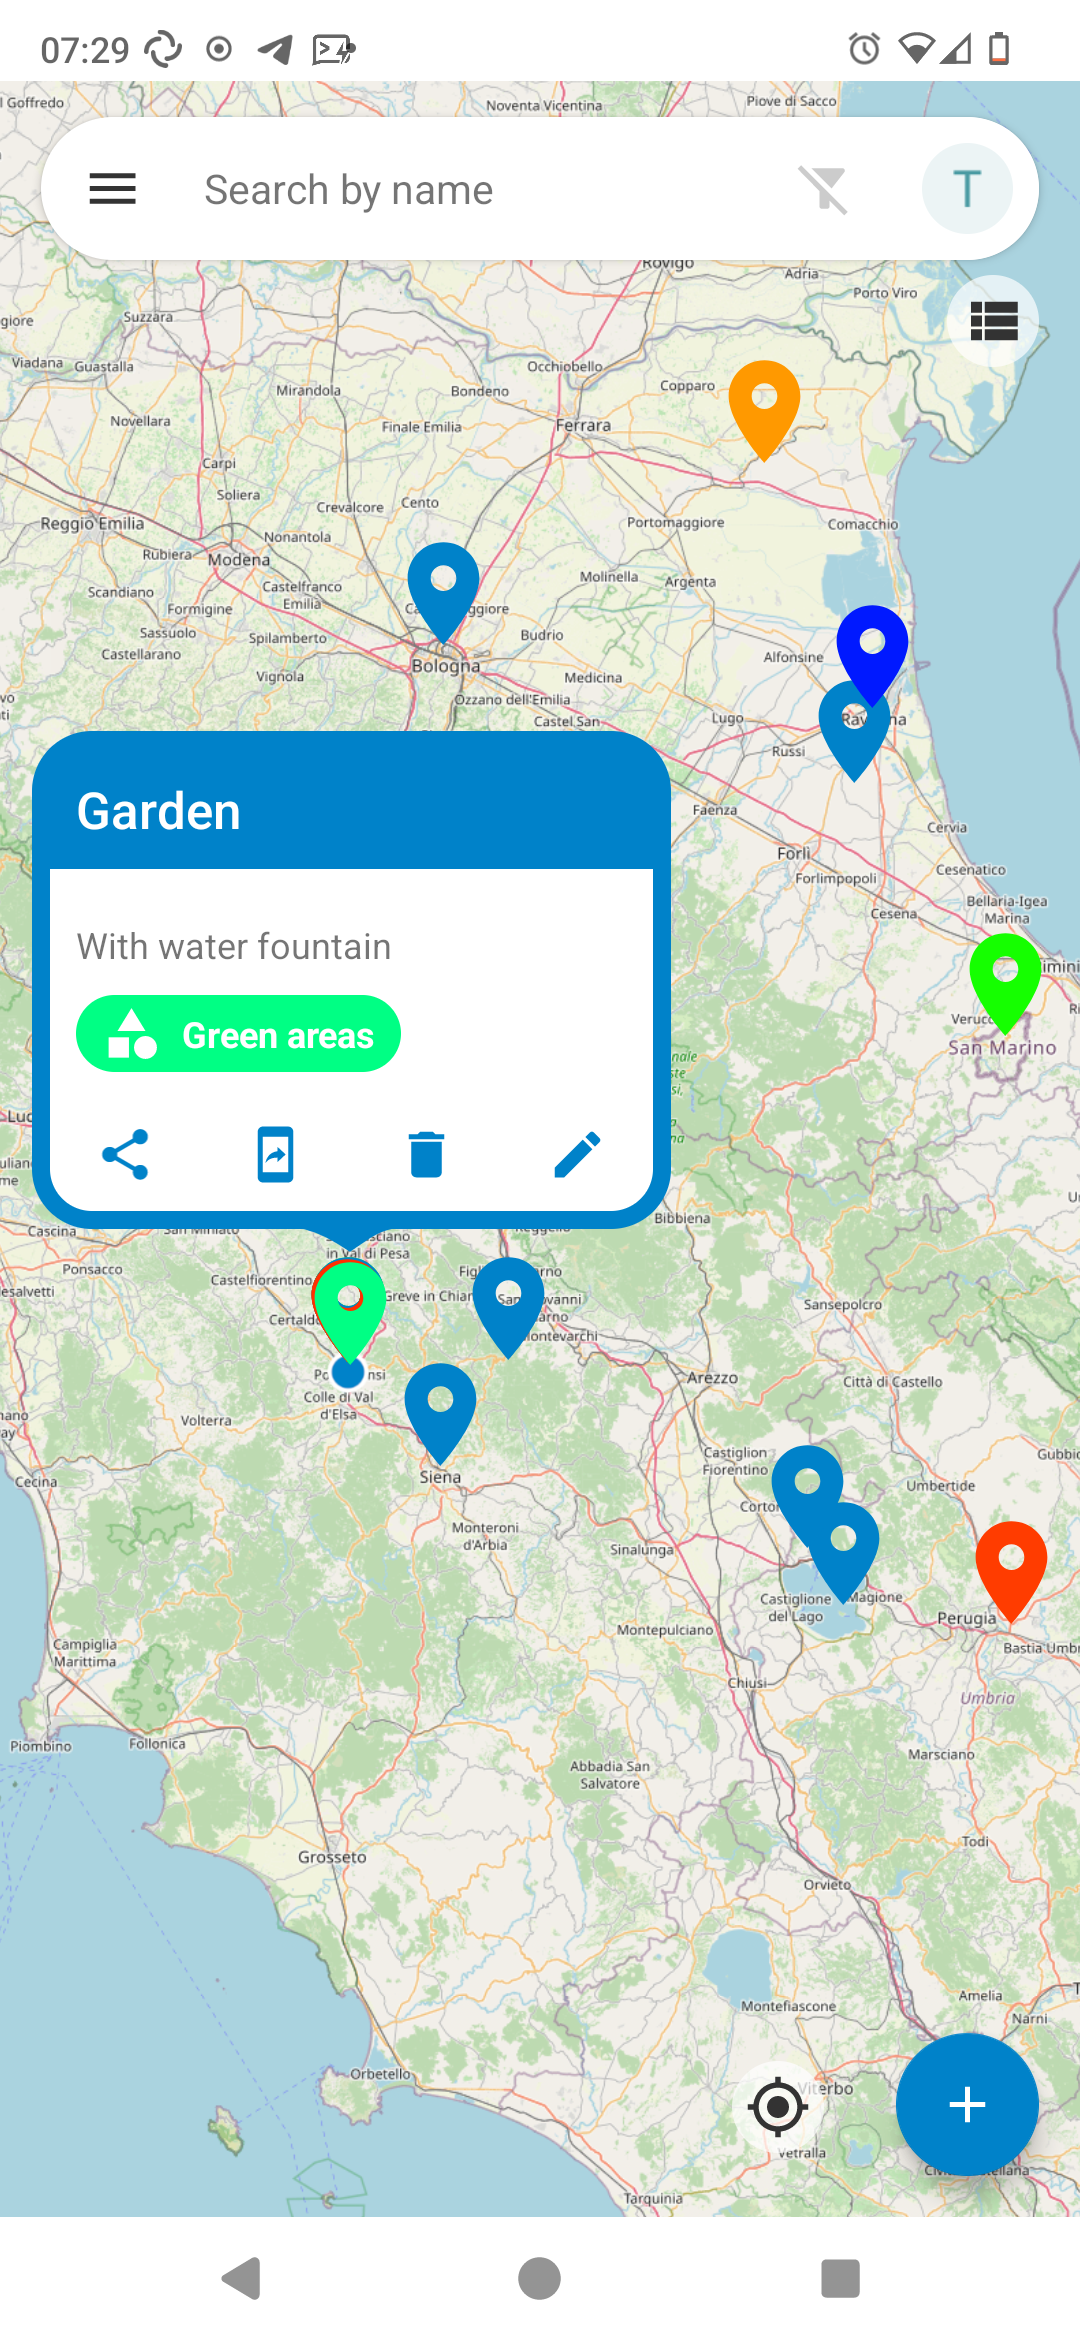Toggle the filter-off icon in search bar
The width and height of the screenshot is (1080, 2340).
(824, 189)
